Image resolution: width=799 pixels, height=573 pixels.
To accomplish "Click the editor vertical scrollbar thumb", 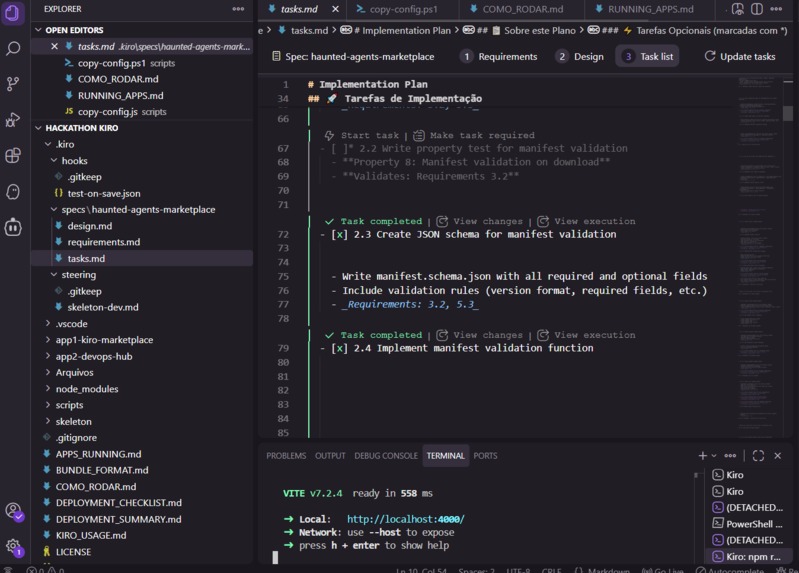I will click(x=788, y=113).
